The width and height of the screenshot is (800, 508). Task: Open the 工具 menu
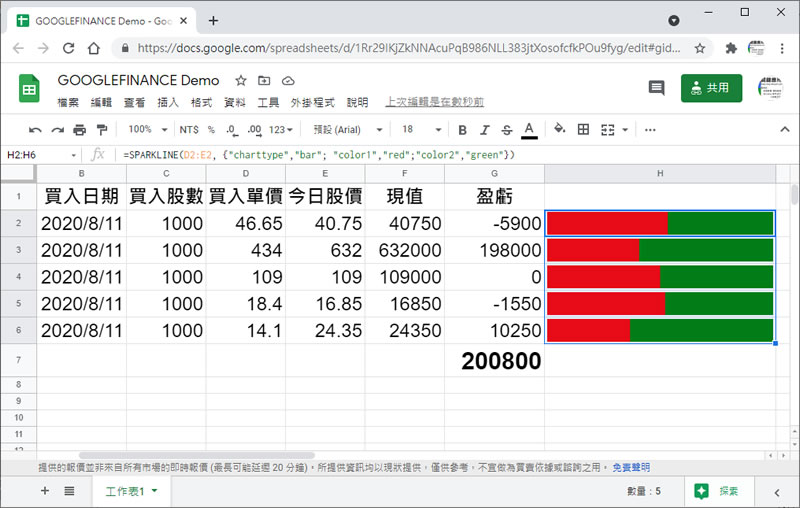(x=268, y=103)
